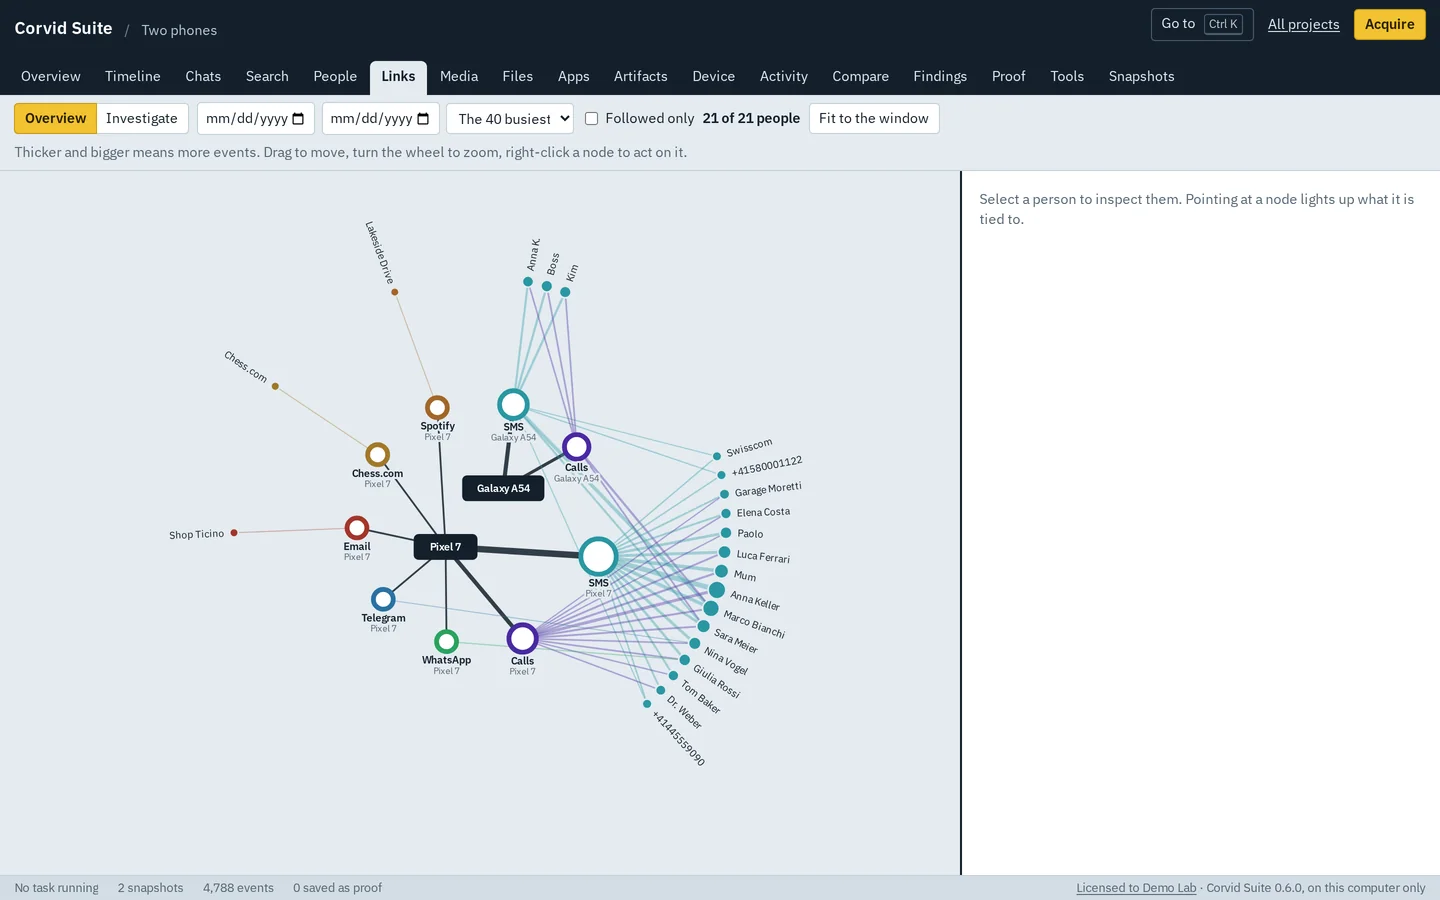Click the Spotify Pixel 7 node circle
1440x900 pixels.
tap(437, 407)
